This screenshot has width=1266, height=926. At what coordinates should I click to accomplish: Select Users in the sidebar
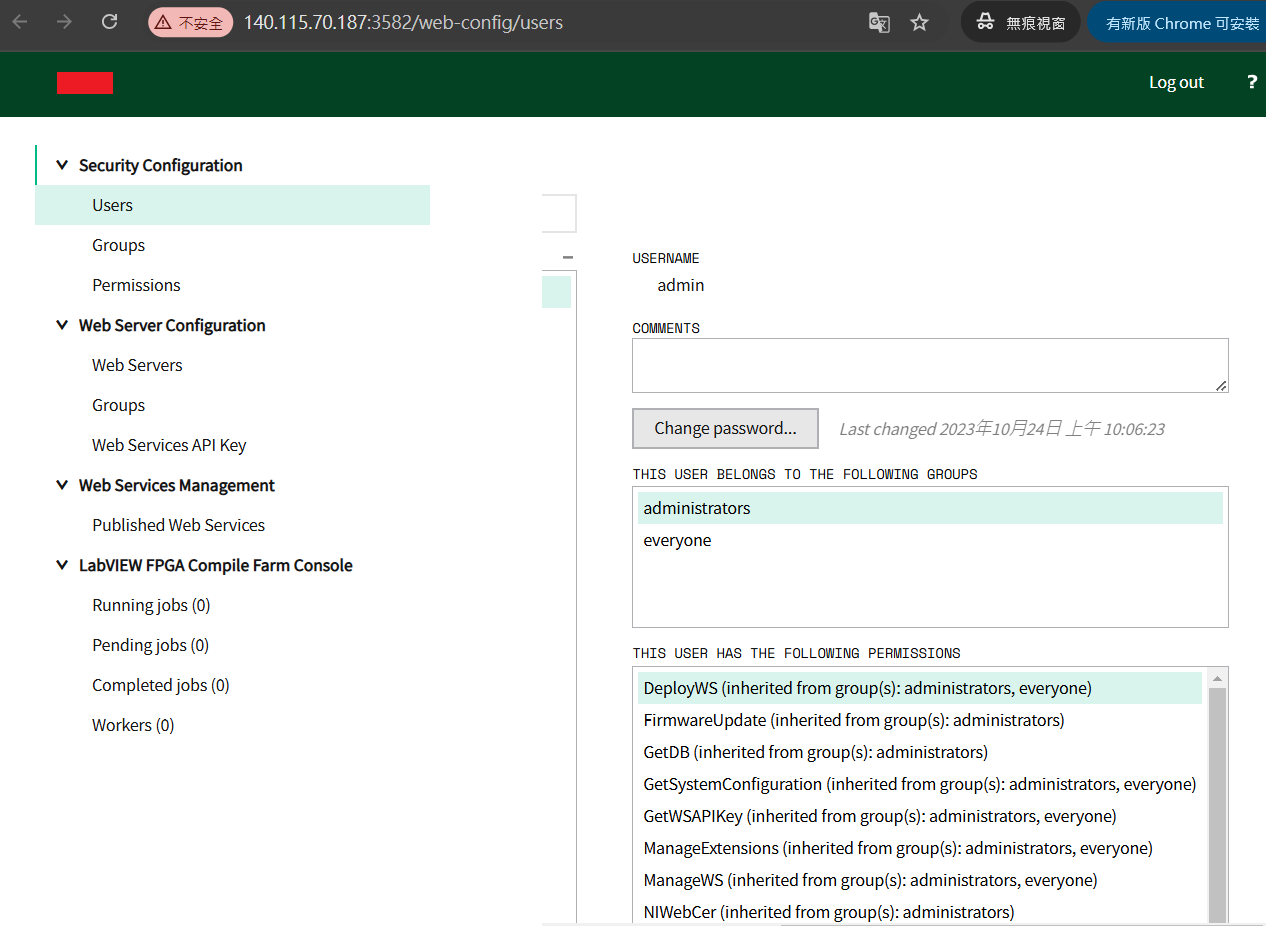tap(232, 205)
